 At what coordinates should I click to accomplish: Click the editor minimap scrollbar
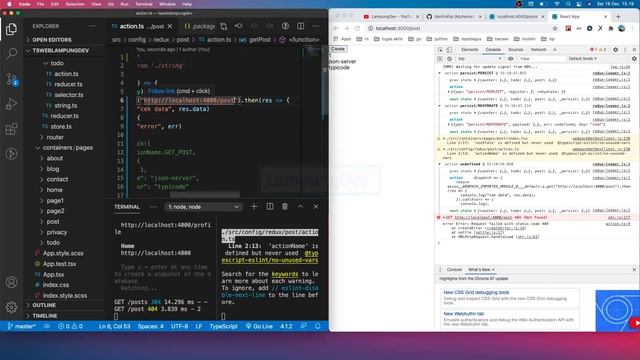pyautogui.click(x=325, y=82)
